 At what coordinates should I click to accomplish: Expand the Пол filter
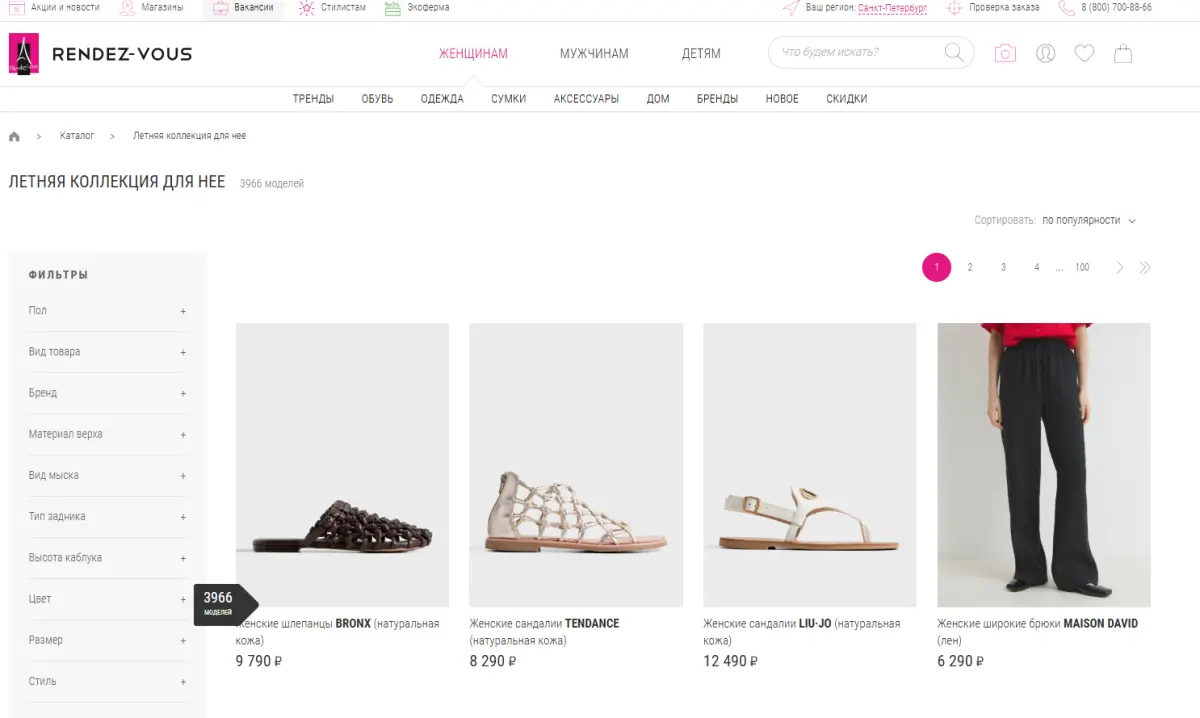pos(107,311)
